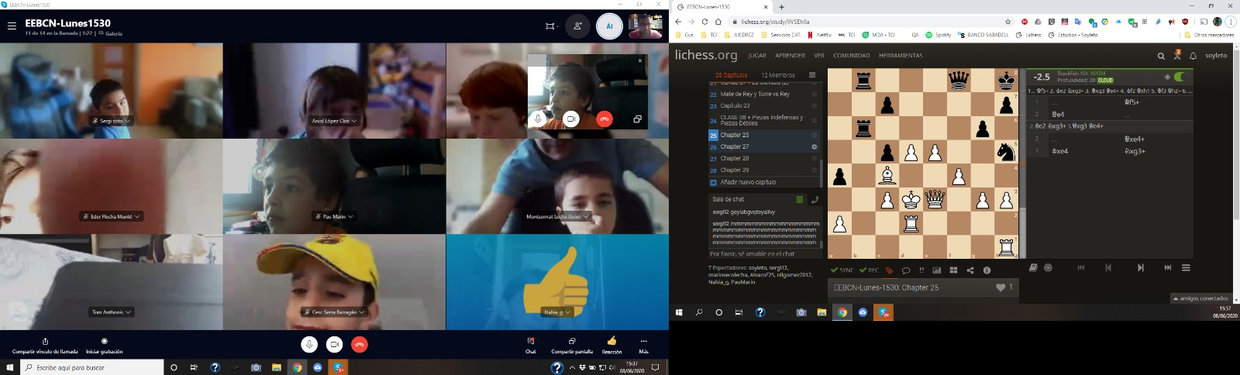Open the Skype Chat panel
Viewport: 1240px width, 375px height.
coord(531,345)
